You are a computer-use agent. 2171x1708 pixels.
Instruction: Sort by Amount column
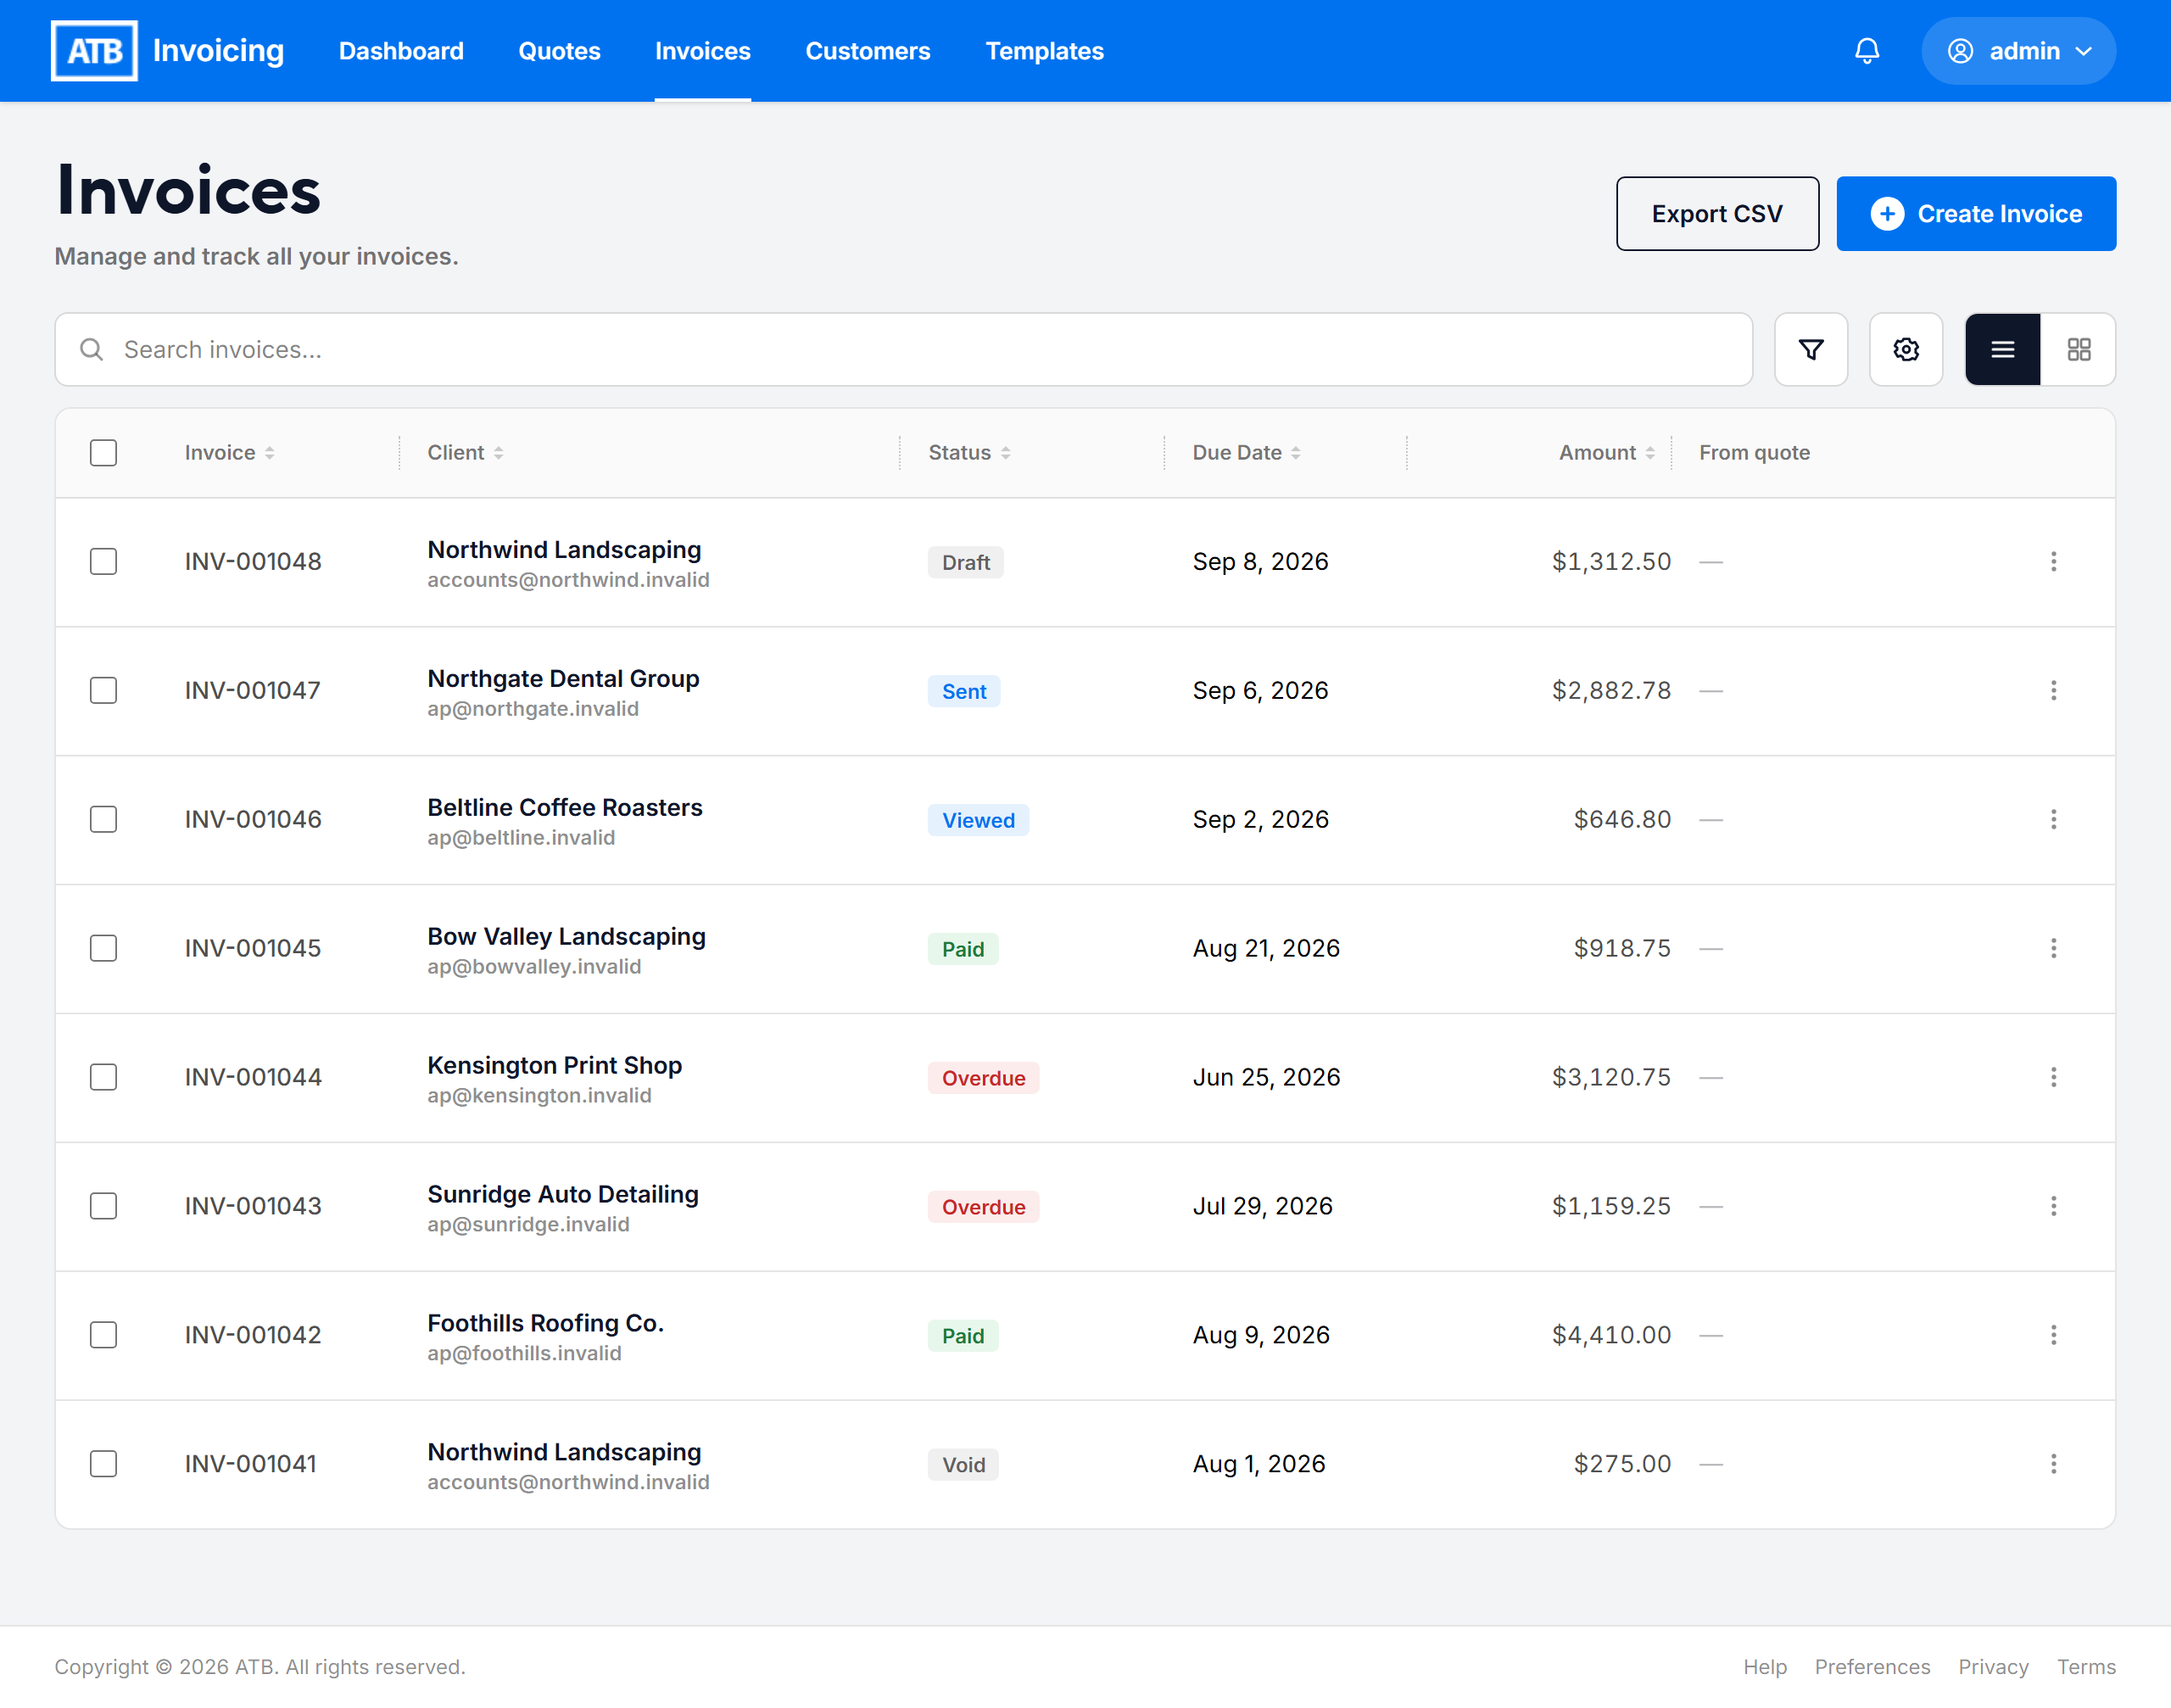[x=1606, y=453]
